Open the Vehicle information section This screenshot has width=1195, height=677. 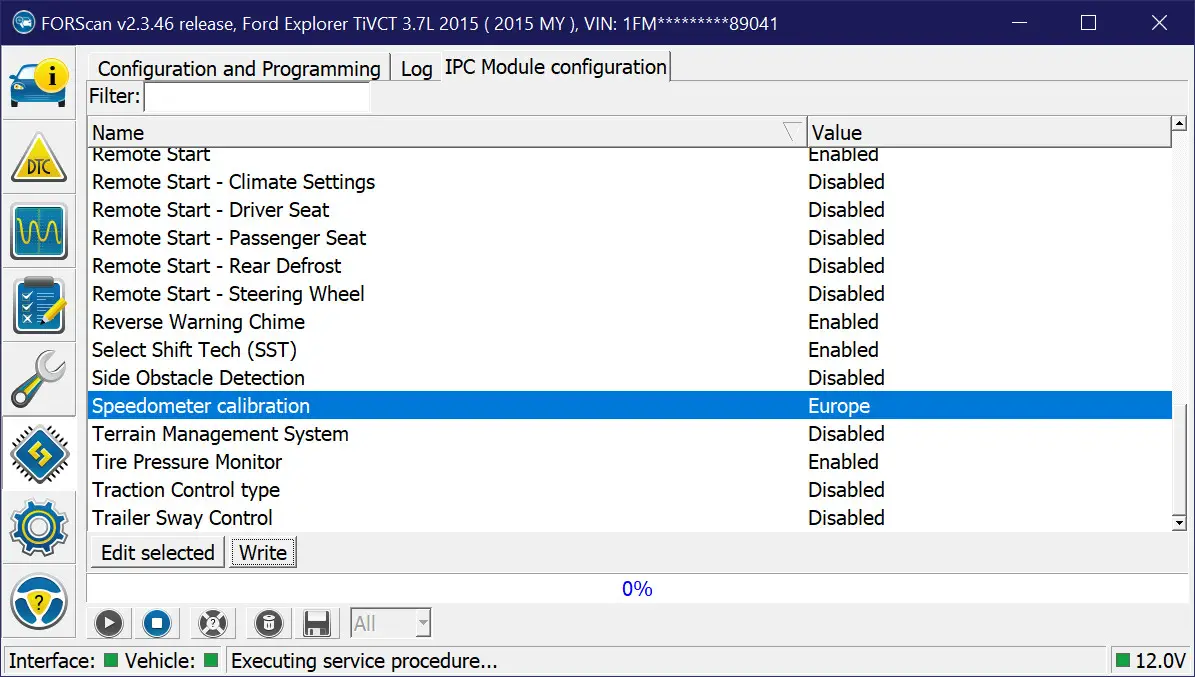click(39, 83)
